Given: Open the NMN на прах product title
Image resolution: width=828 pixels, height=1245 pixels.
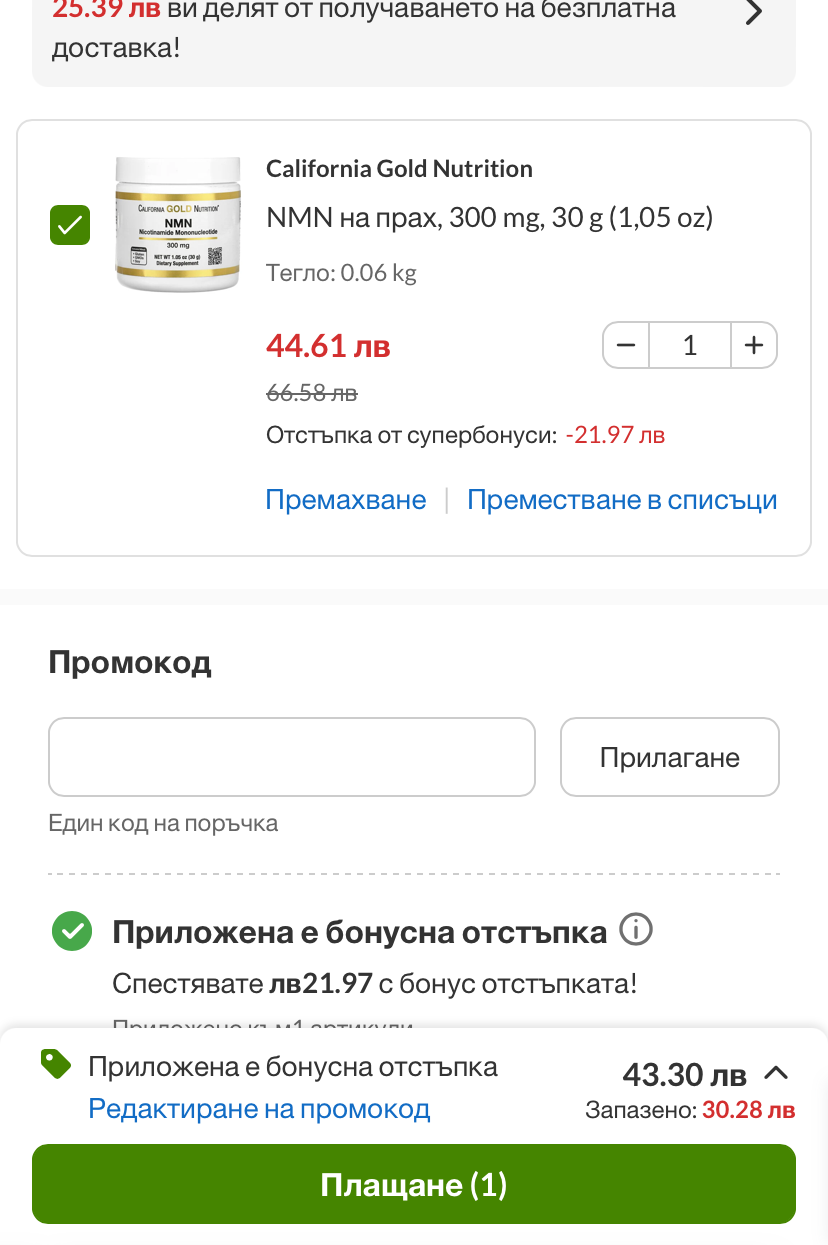Looking at the screenshot, I should tap(489, 217).
